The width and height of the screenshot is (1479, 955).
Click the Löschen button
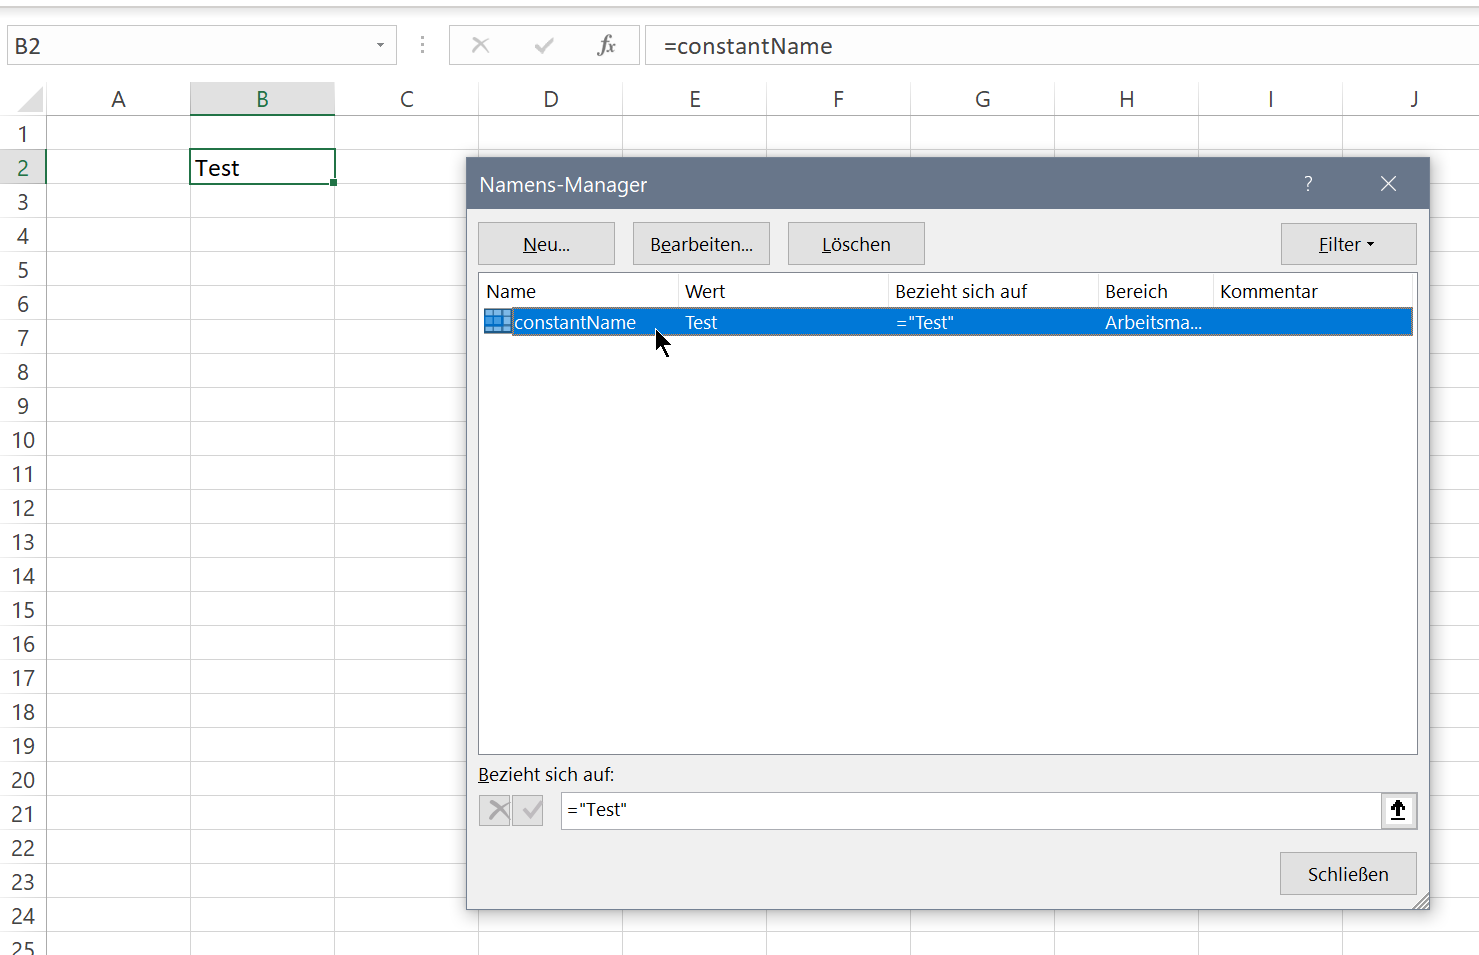[856, 244]
